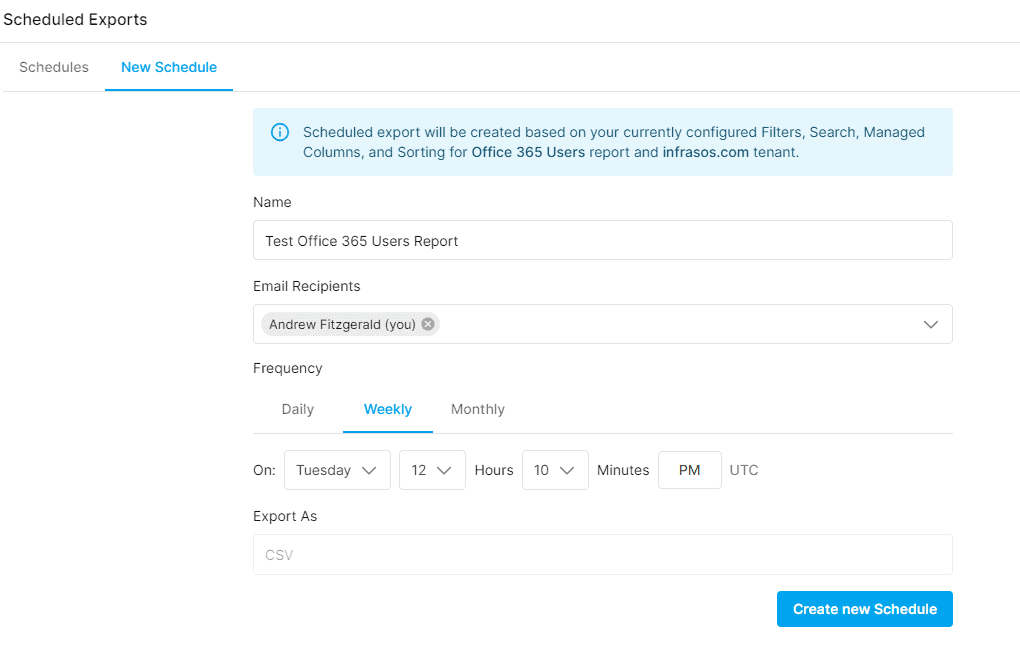This screenshot has height=670, width=1020.
Task: Select the New Schedule tab
Action: tap(169, 67)
